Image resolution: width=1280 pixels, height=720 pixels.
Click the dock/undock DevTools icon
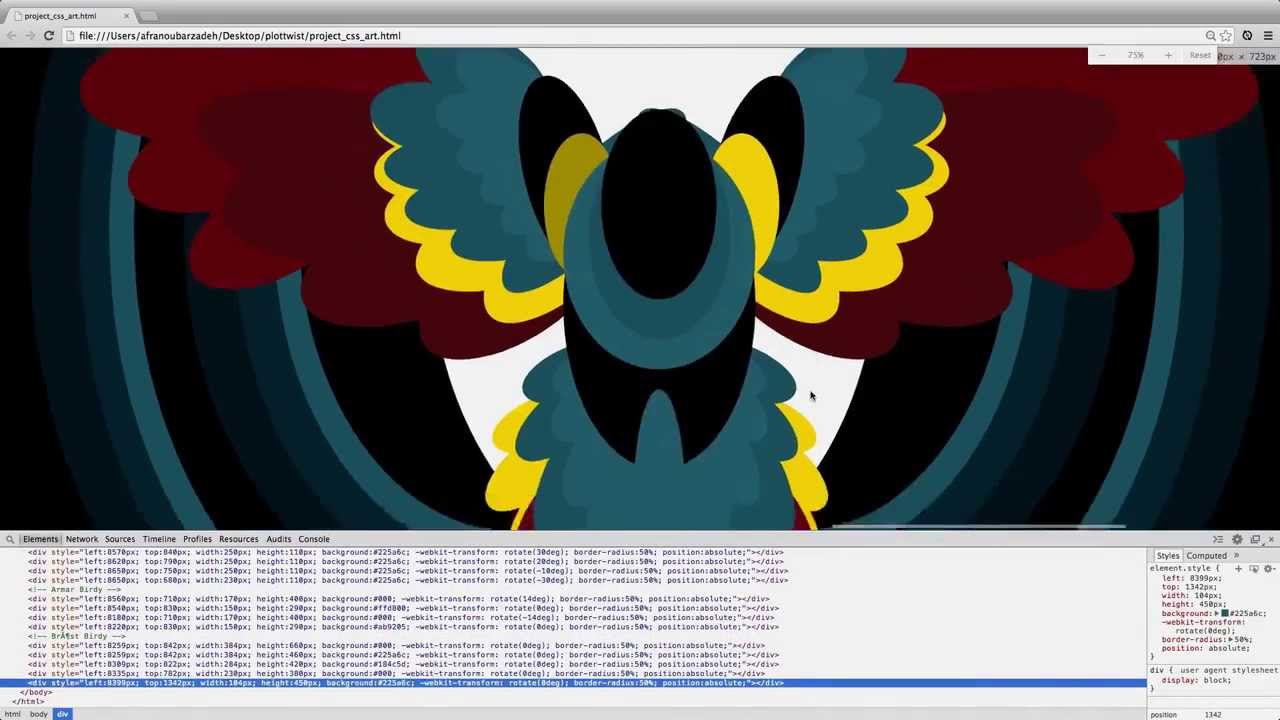pos(1255,540)
